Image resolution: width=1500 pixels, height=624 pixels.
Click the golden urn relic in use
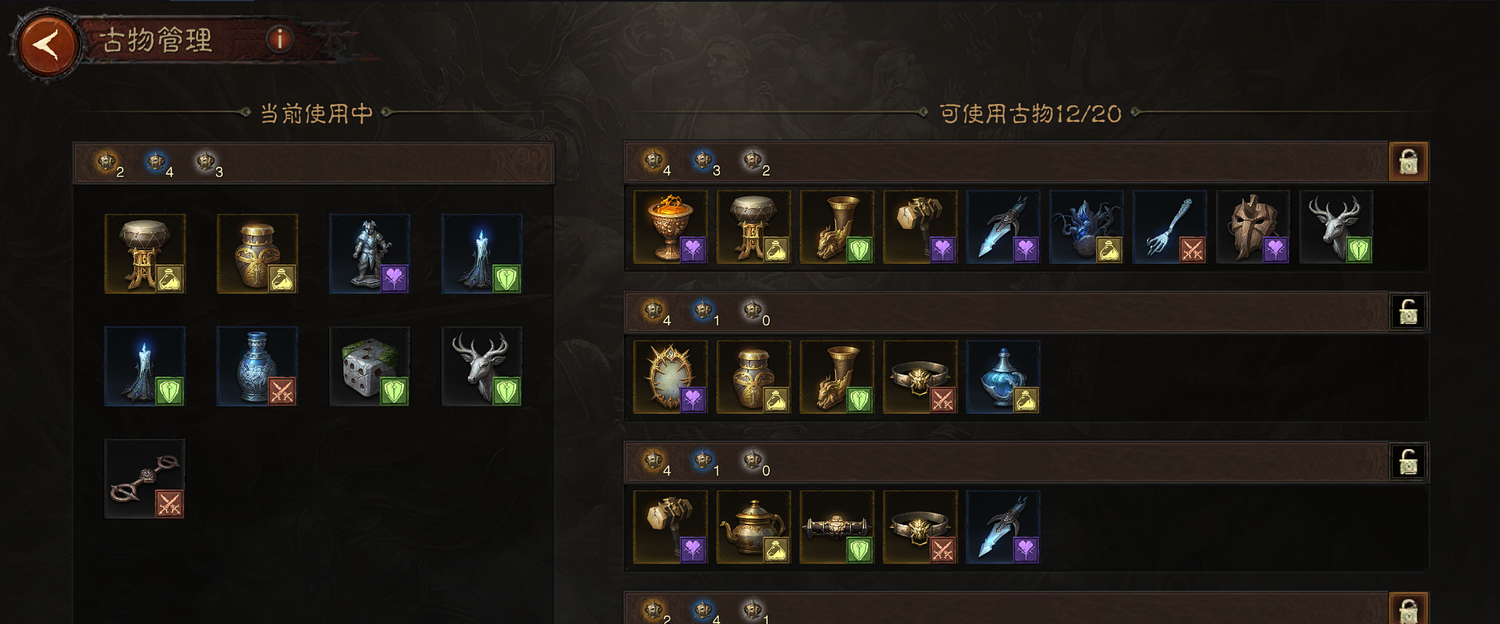pyautogui.click(x=257, y=253)
